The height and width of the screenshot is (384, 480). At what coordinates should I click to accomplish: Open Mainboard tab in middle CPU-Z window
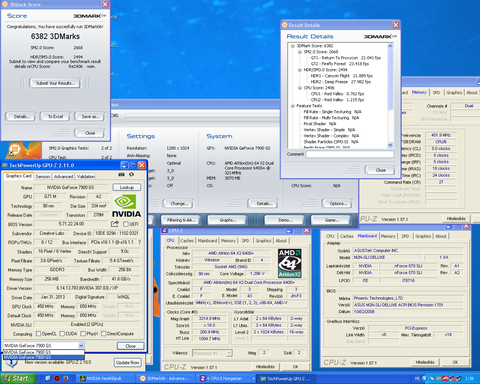(207, 240)
